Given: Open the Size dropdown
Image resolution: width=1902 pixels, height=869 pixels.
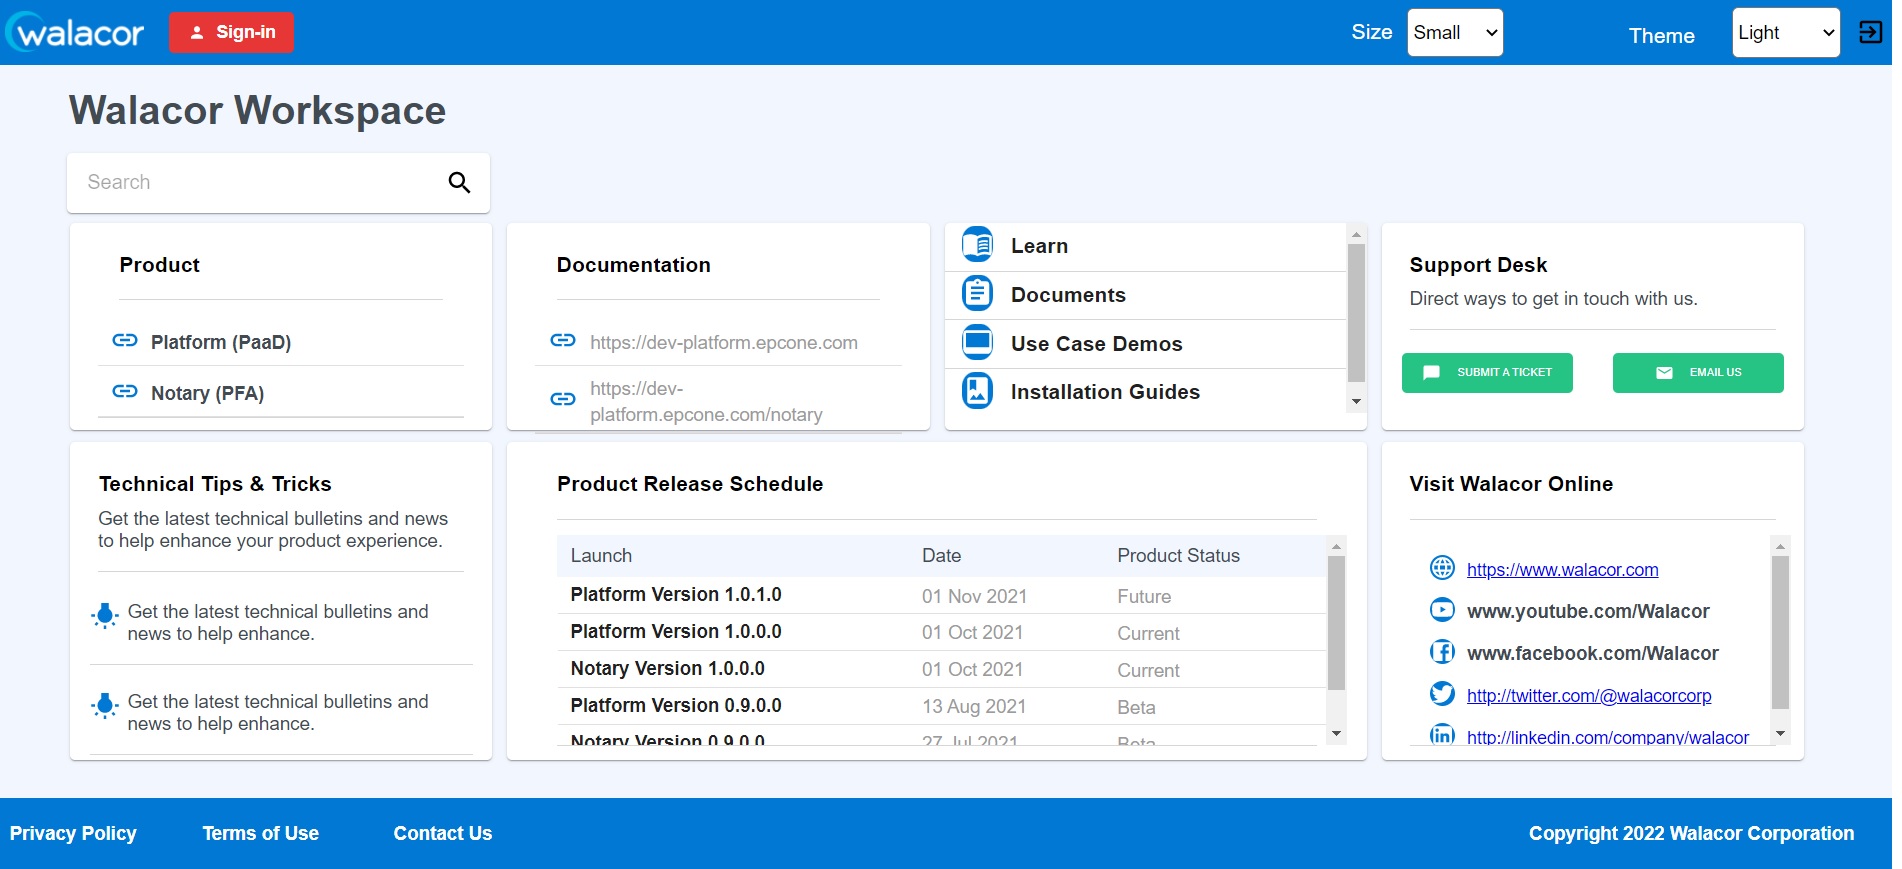Looking at the screenshot, I should pyautogui.click(x=1455, y=33).
